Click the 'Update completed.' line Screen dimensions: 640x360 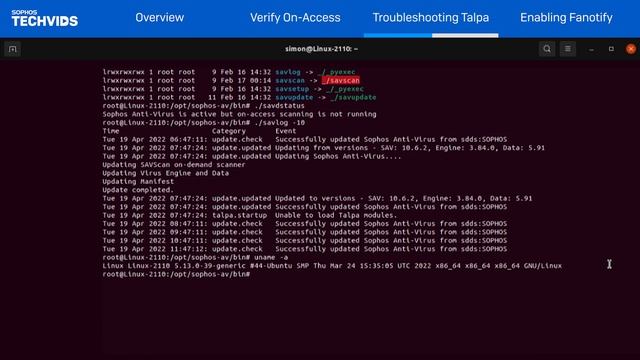[x=138, y=190]
